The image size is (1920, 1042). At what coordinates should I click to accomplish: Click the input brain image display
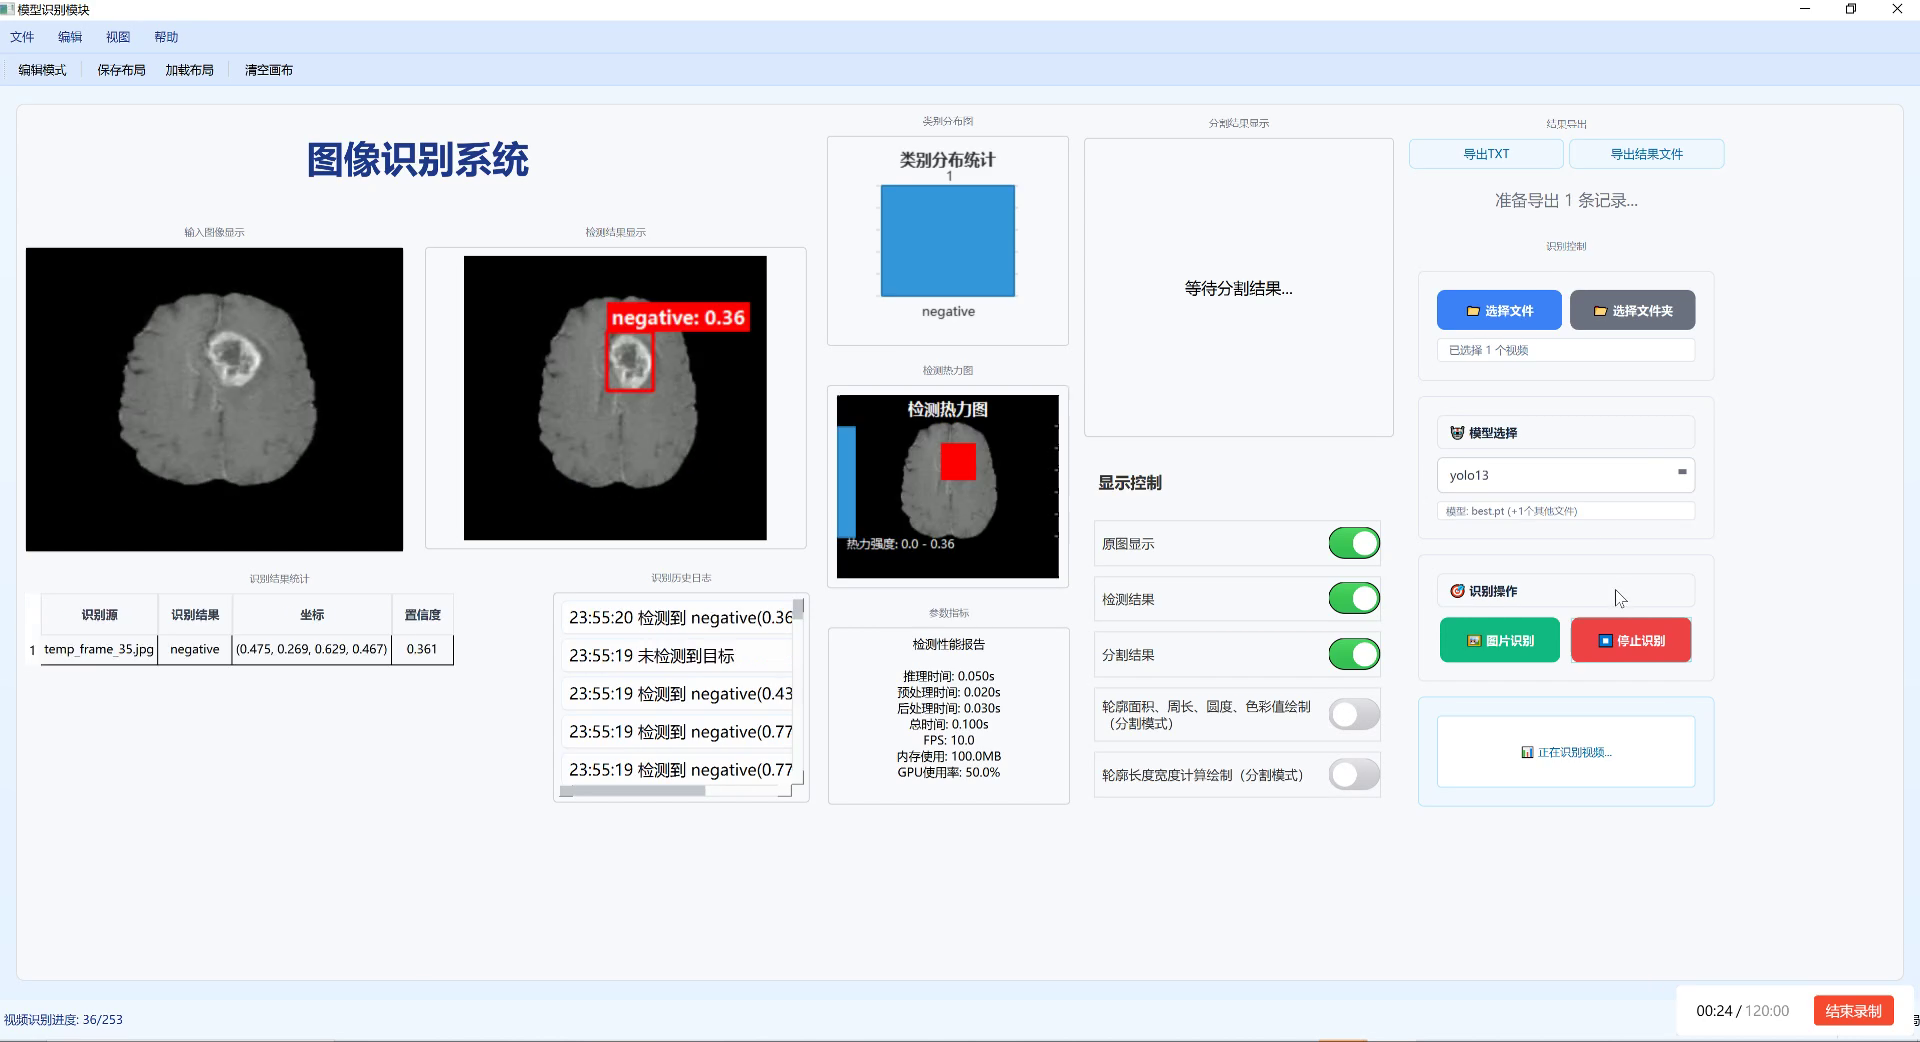tap(214, 399)
